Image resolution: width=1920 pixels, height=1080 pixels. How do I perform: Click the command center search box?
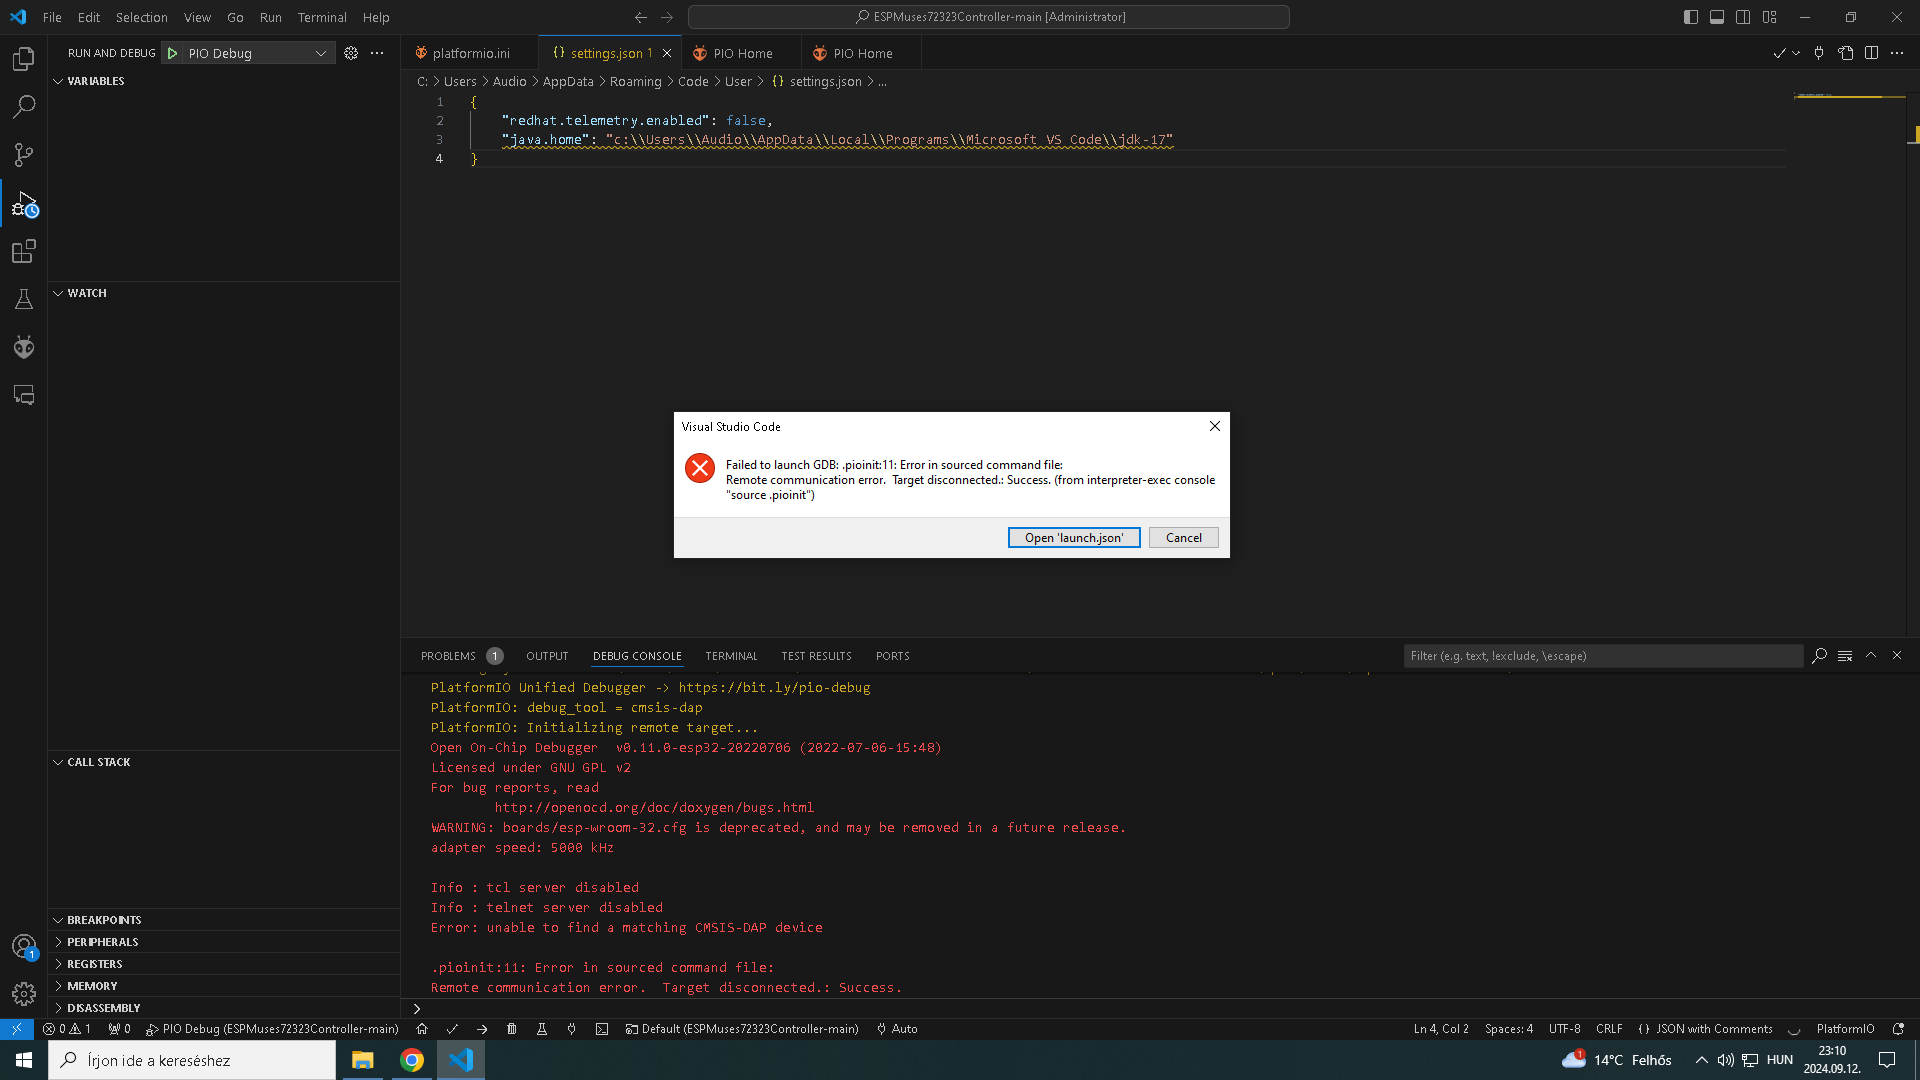point(989,17)
